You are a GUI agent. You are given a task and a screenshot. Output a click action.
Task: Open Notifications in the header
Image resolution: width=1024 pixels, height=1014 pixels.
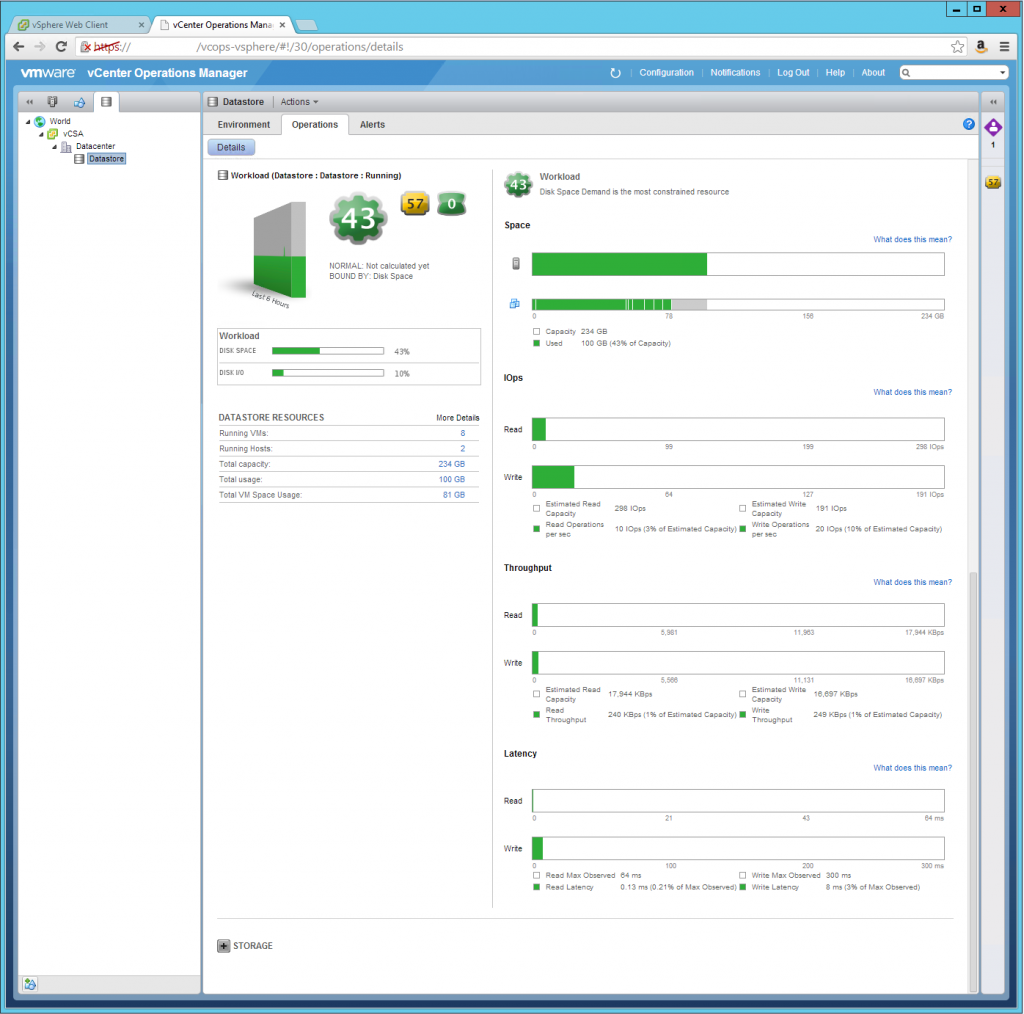point(735,72)
